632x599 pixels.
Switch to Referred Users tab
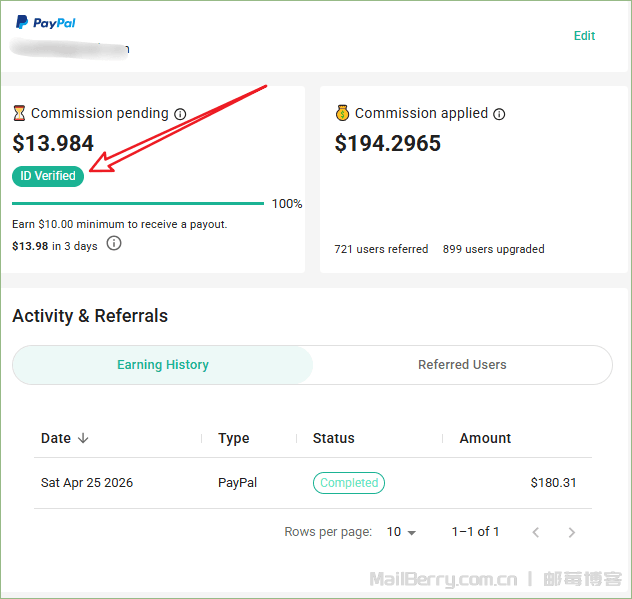click(462, 365)
